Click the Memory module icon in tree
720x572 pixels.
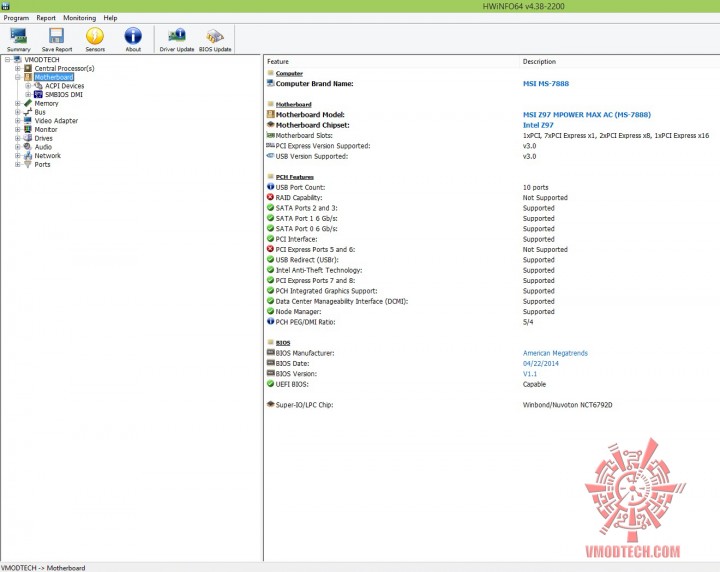(28, 103)
